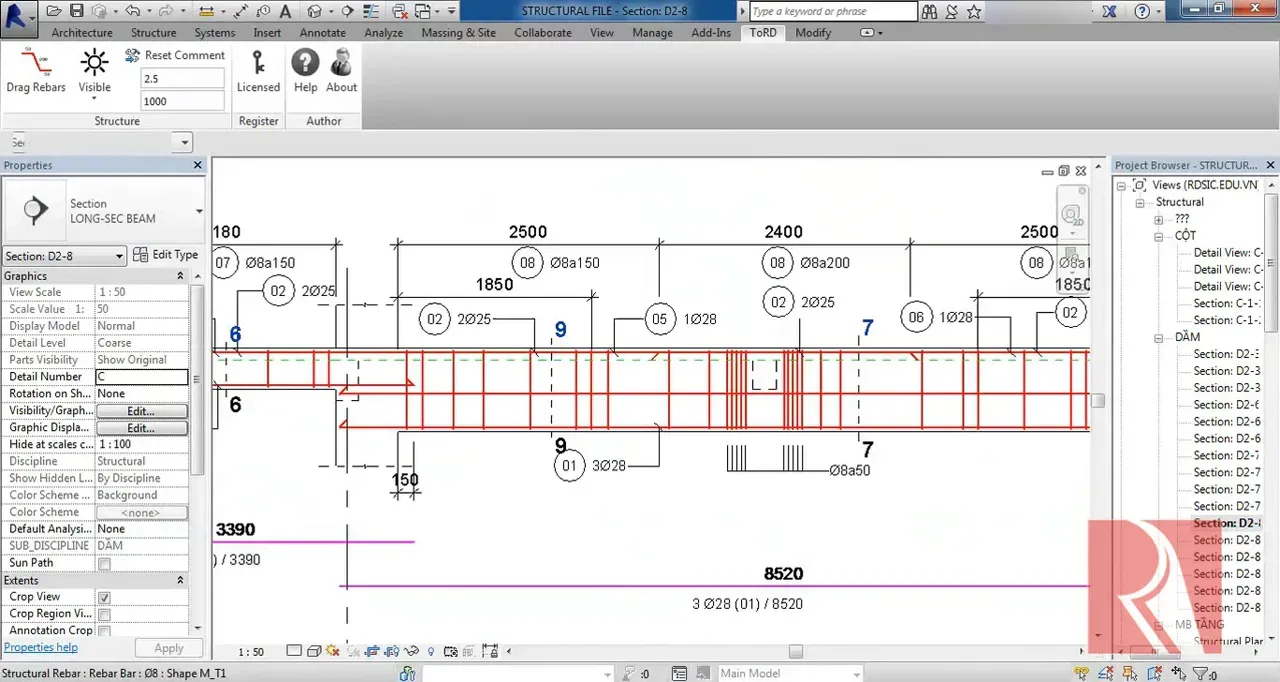Click the filter icon in status bar
Viewport: 1280px width, 682px height.
tap(1201, 674)
